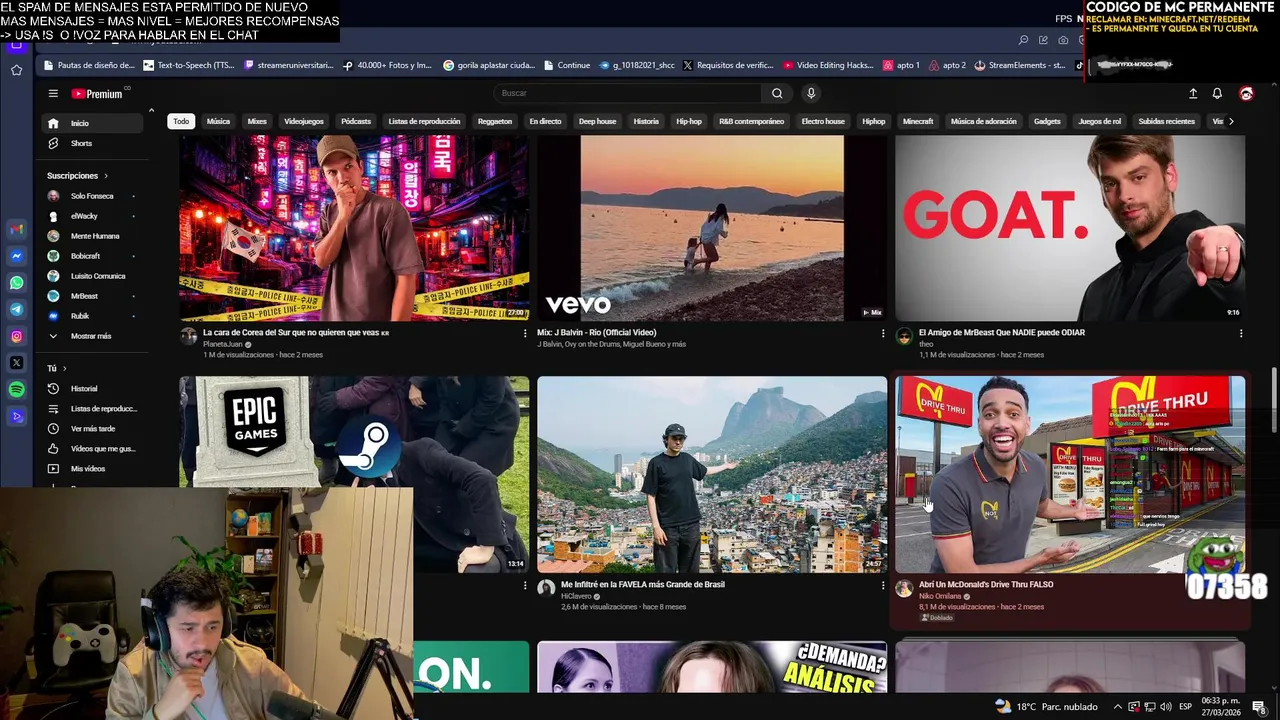Open options menu for the FAVELA video
Image resolution: width=1280 pixels, height=720 pixels.
click(x=883, y=585)
